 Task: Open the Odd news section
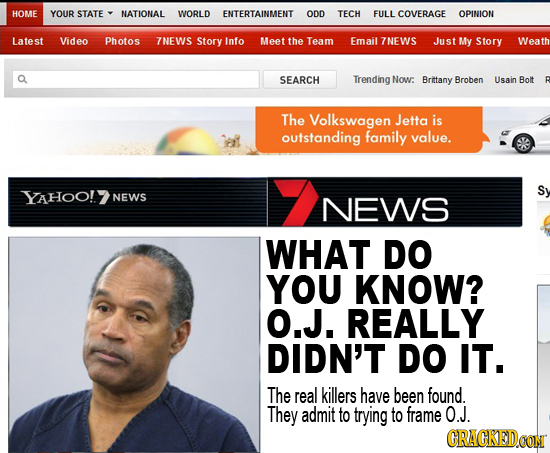[x=315, y=14]
